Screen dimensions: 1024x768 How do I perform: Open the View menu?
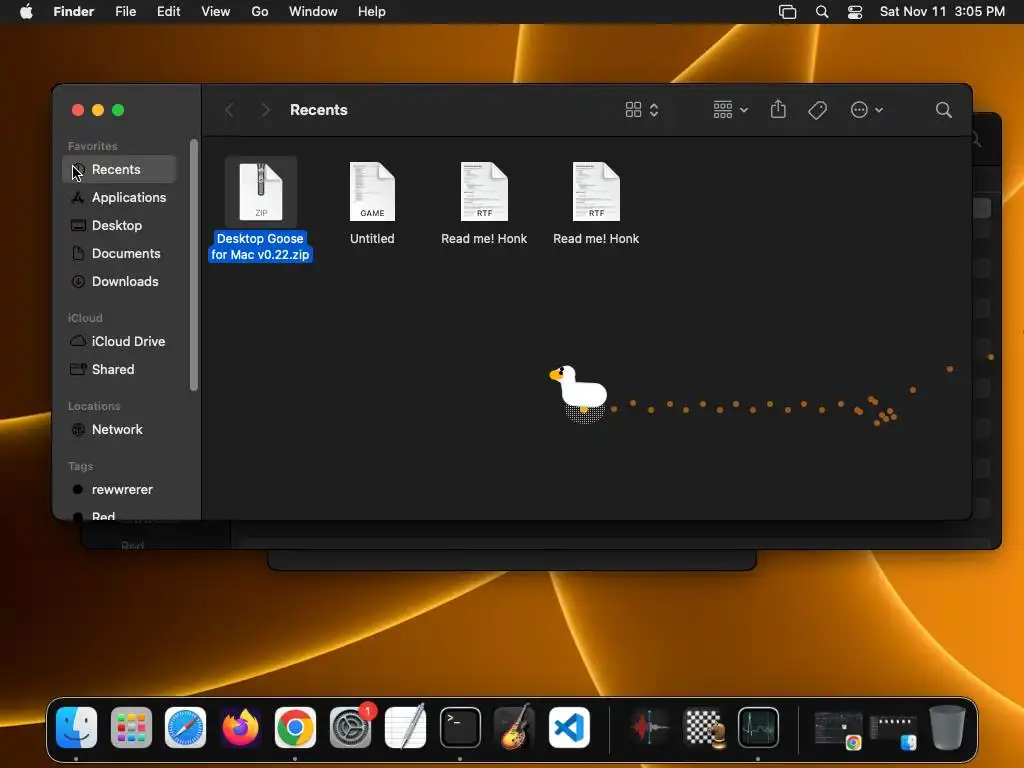tap(216, 12)
